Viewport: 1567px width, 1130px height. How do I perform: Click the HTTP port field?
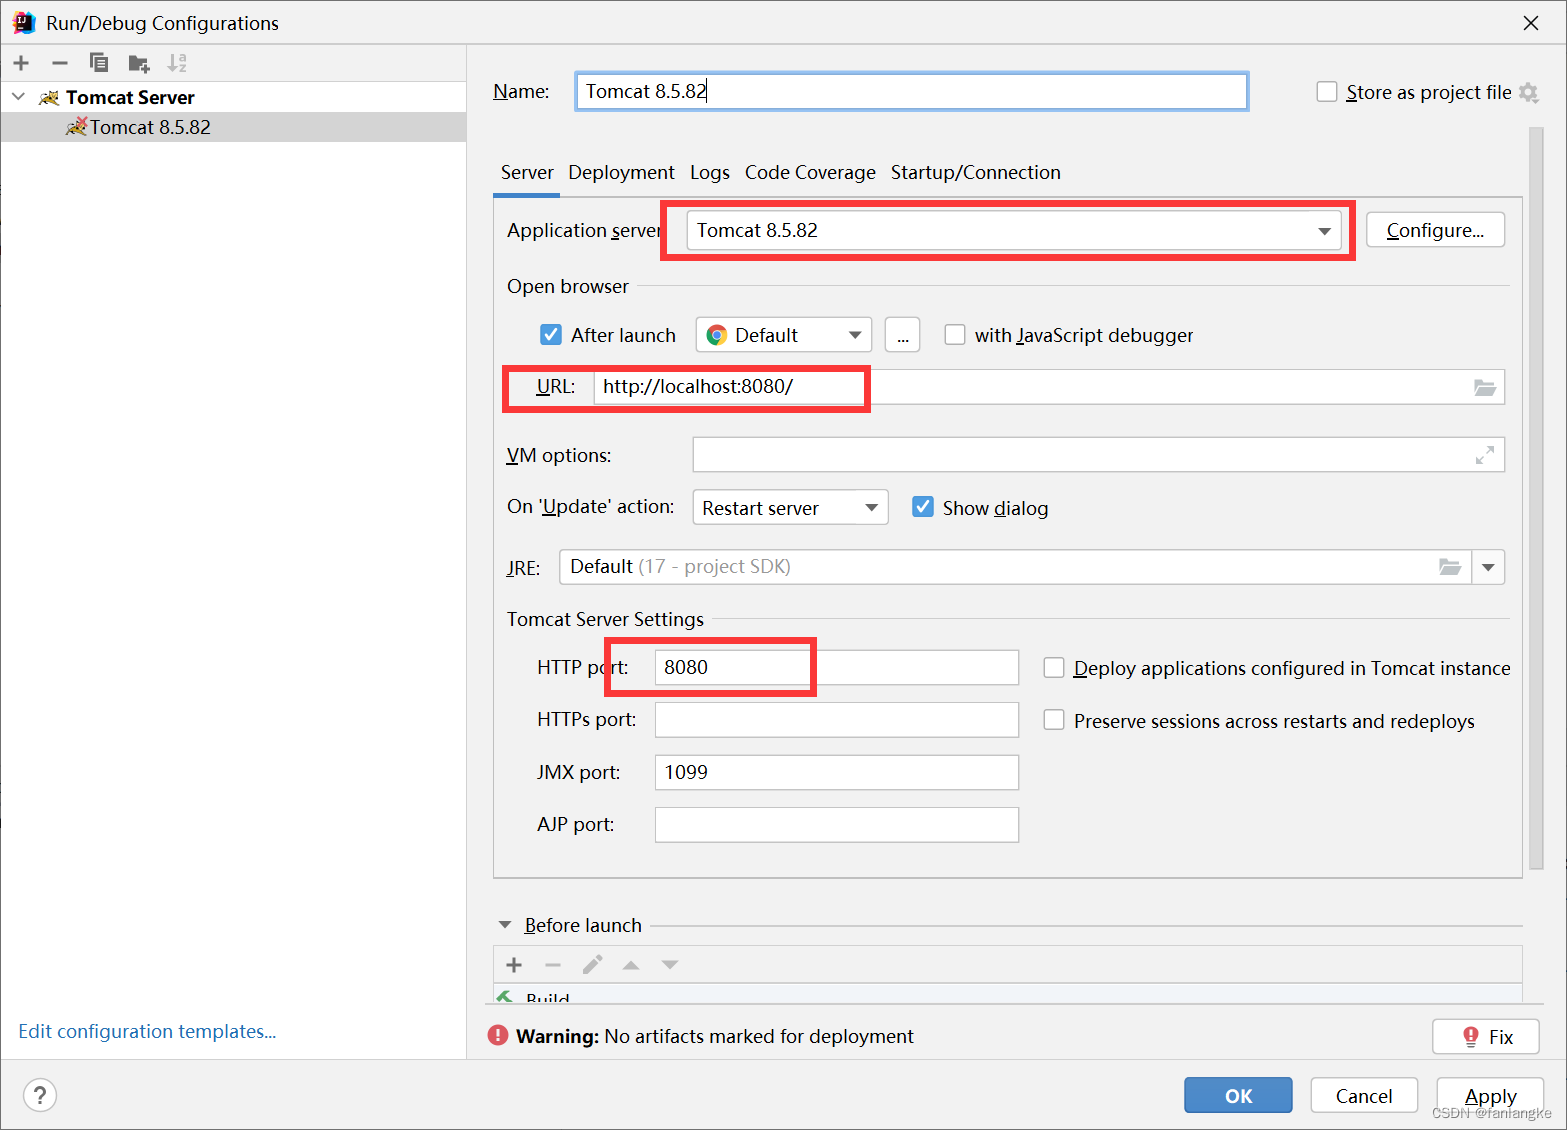tap(837, 667)
